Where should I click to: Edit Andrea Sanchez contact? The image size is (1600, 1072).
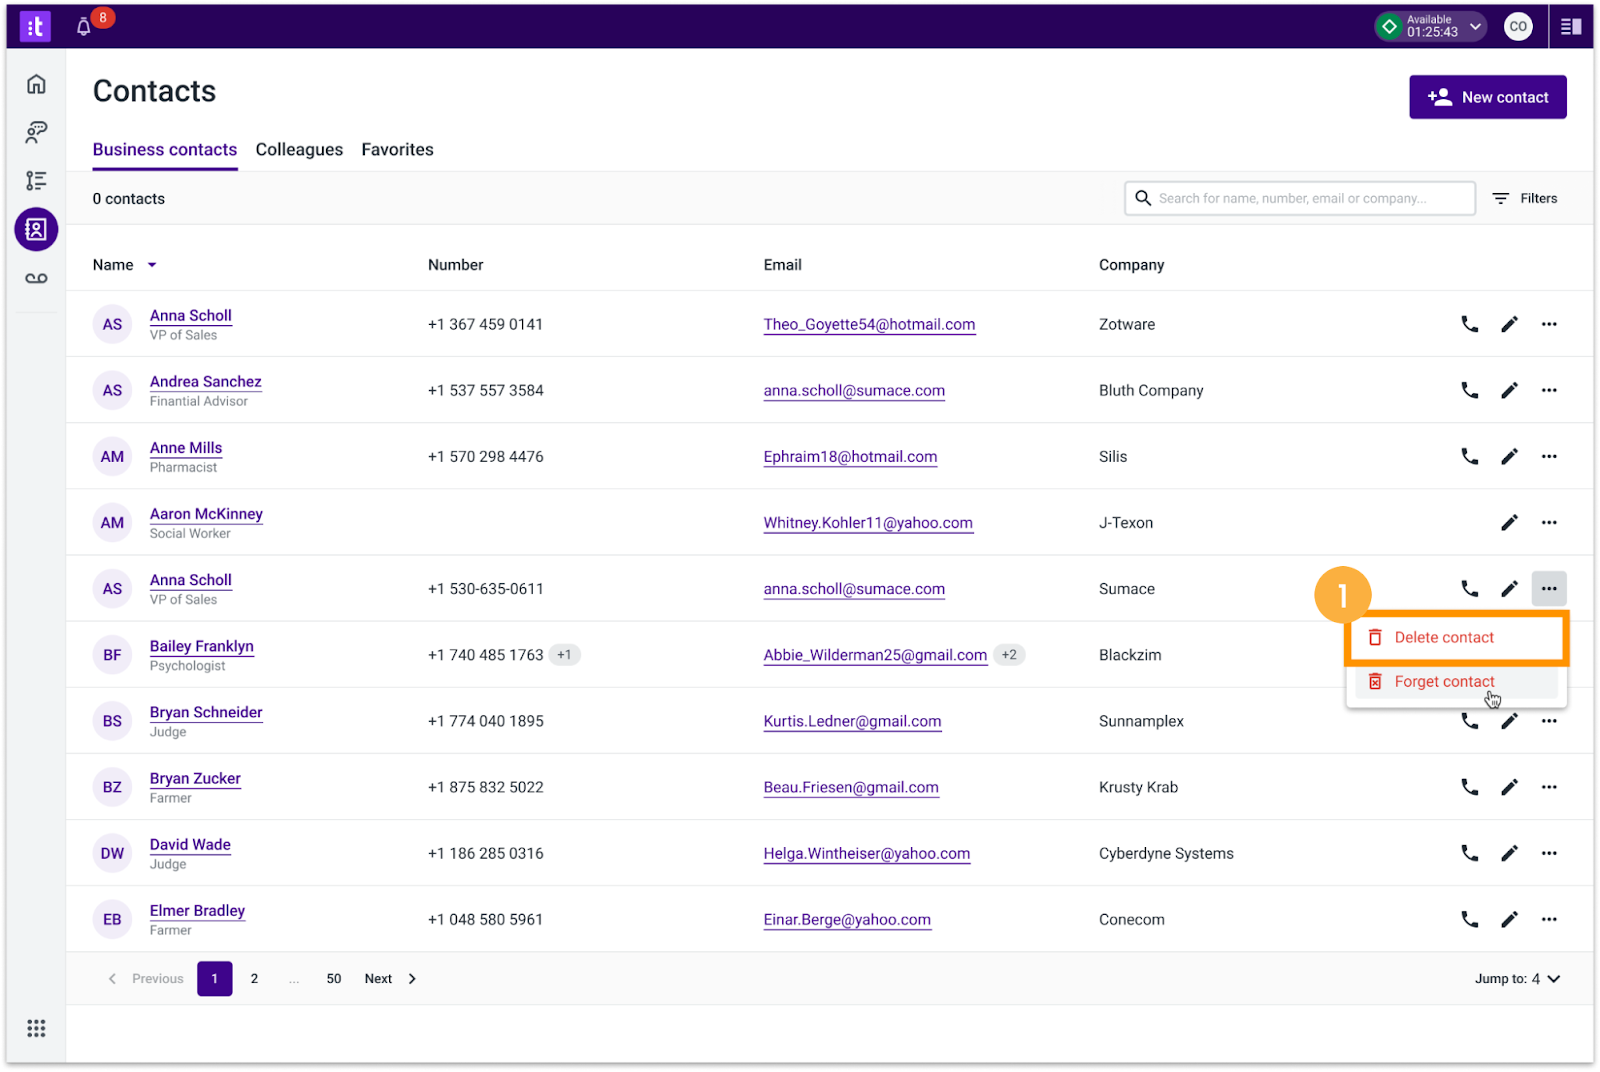(x=1509, y=390)
